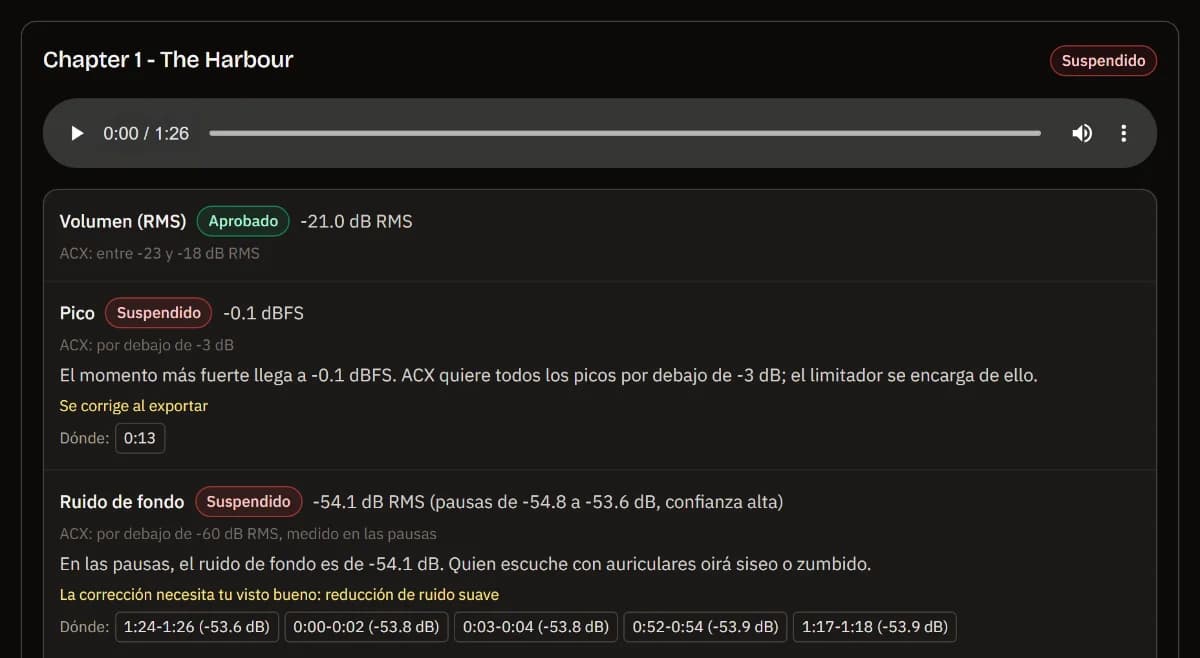Click the Suspendido badge next to Ruido de fondo
1200x658 pixels.
(248, 501)
